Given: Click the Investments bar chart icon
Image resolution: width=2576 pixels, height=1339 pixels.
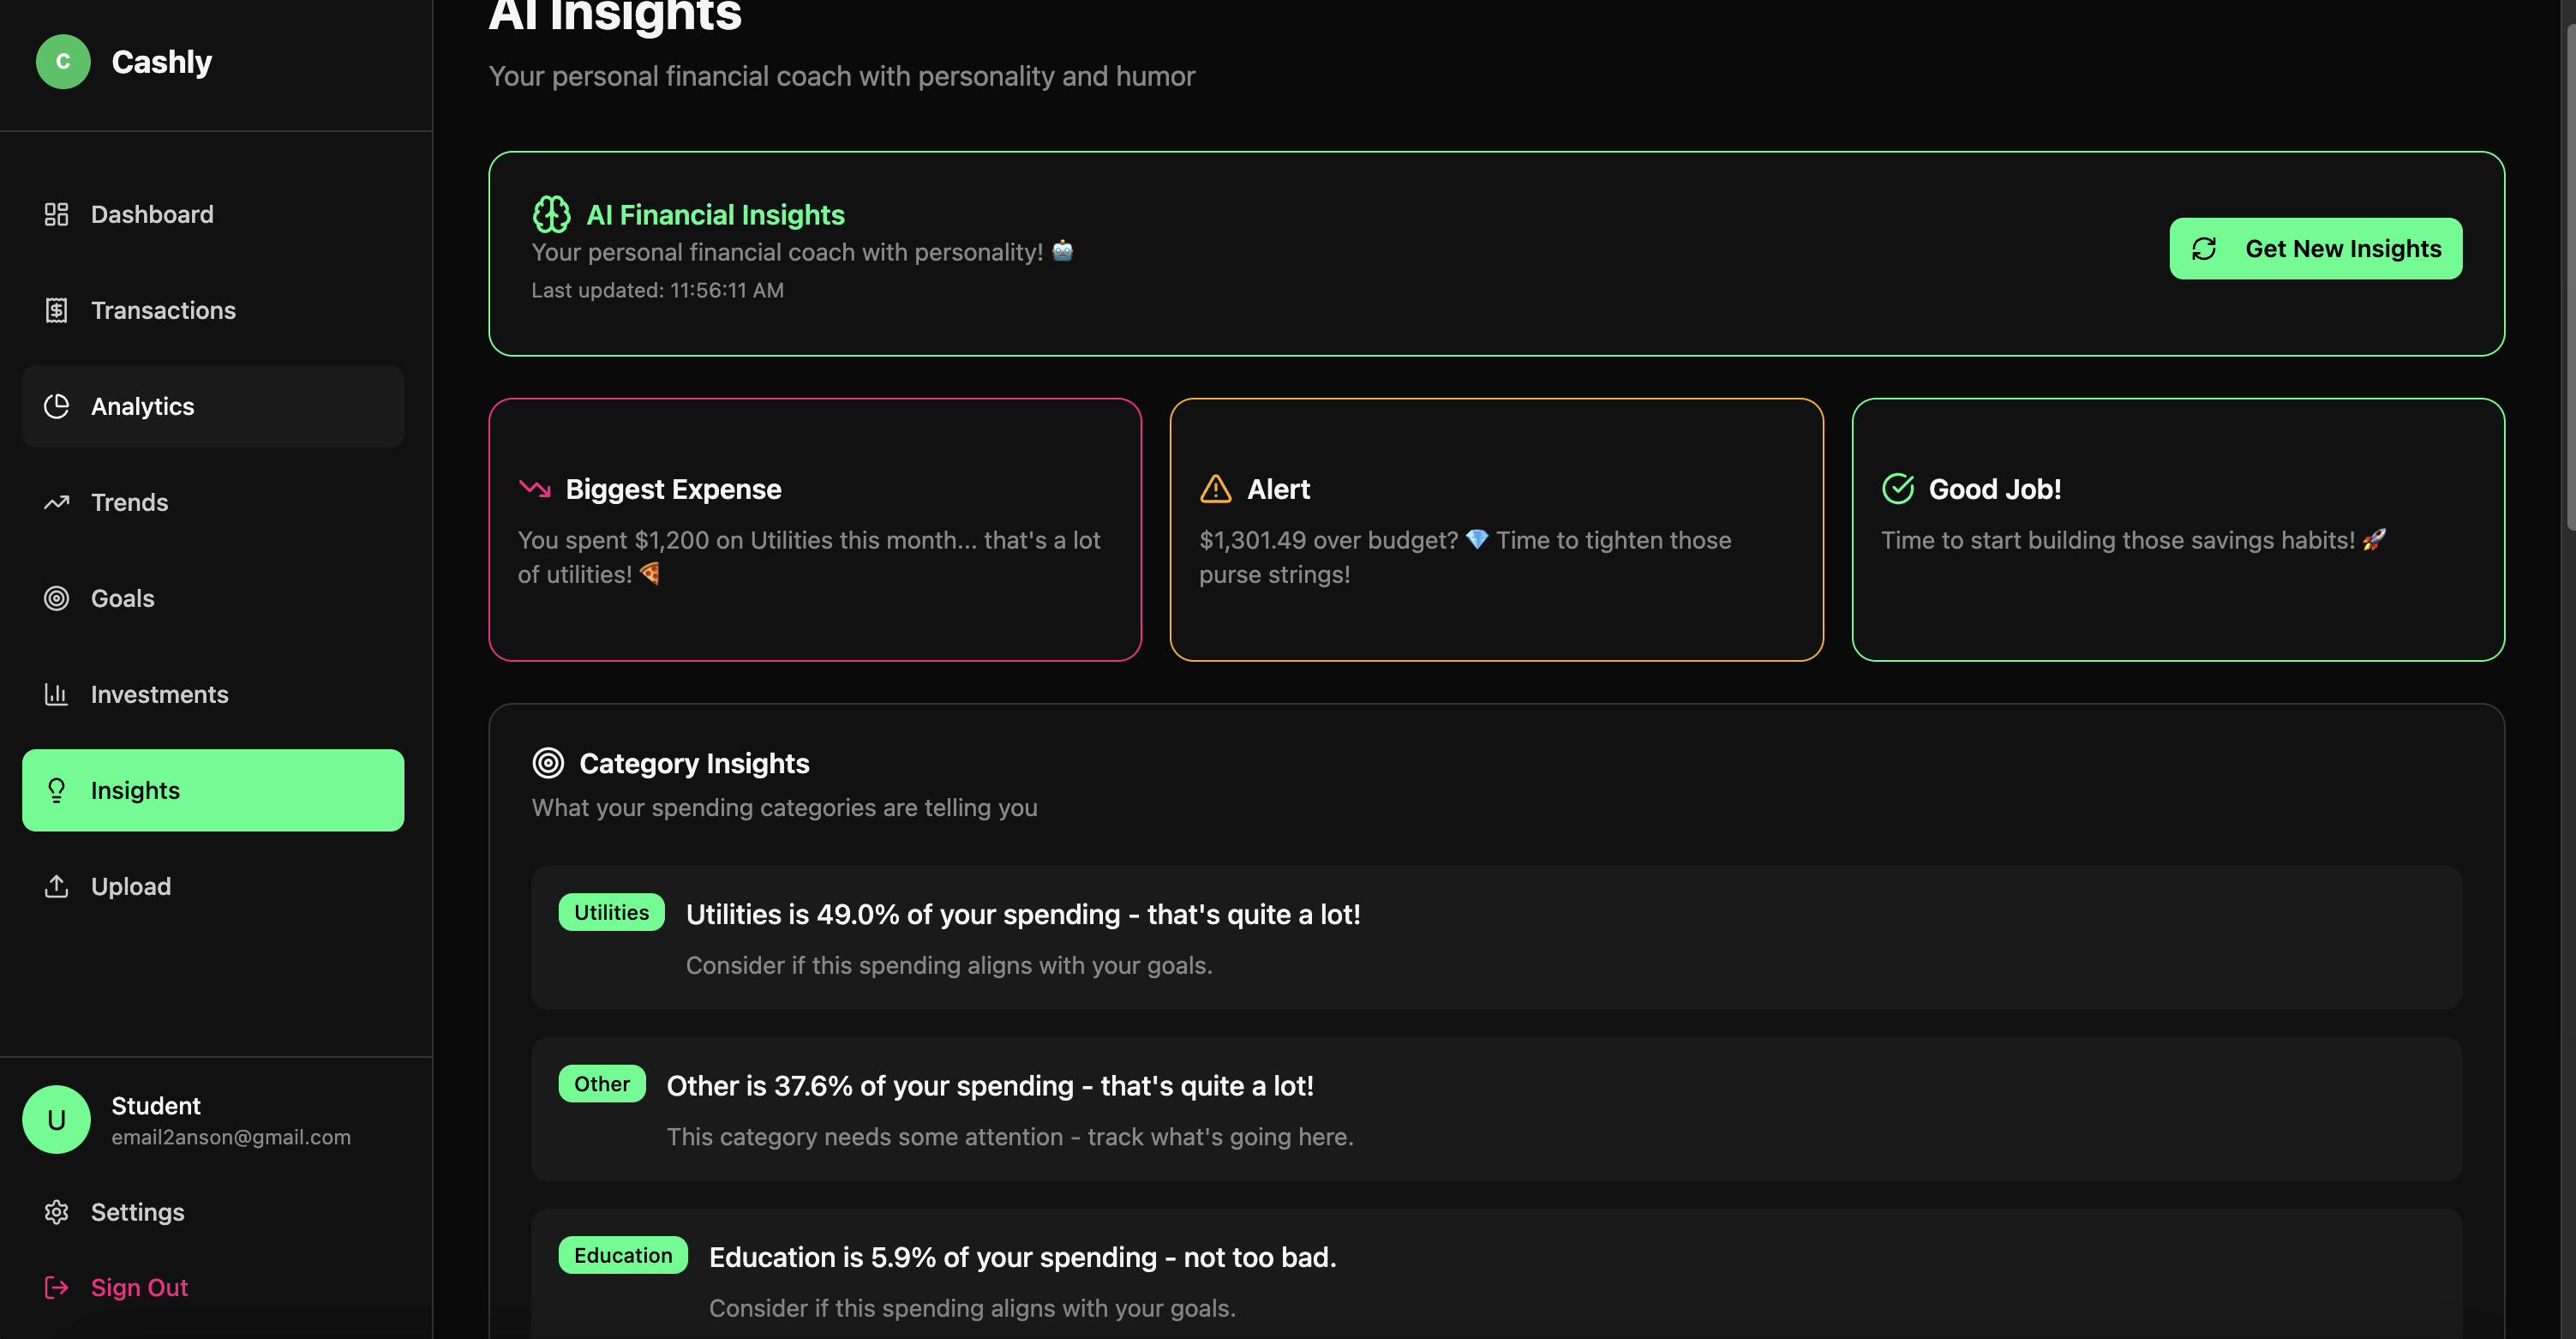Looking at the screenshot, I should [x=56, y=694].
